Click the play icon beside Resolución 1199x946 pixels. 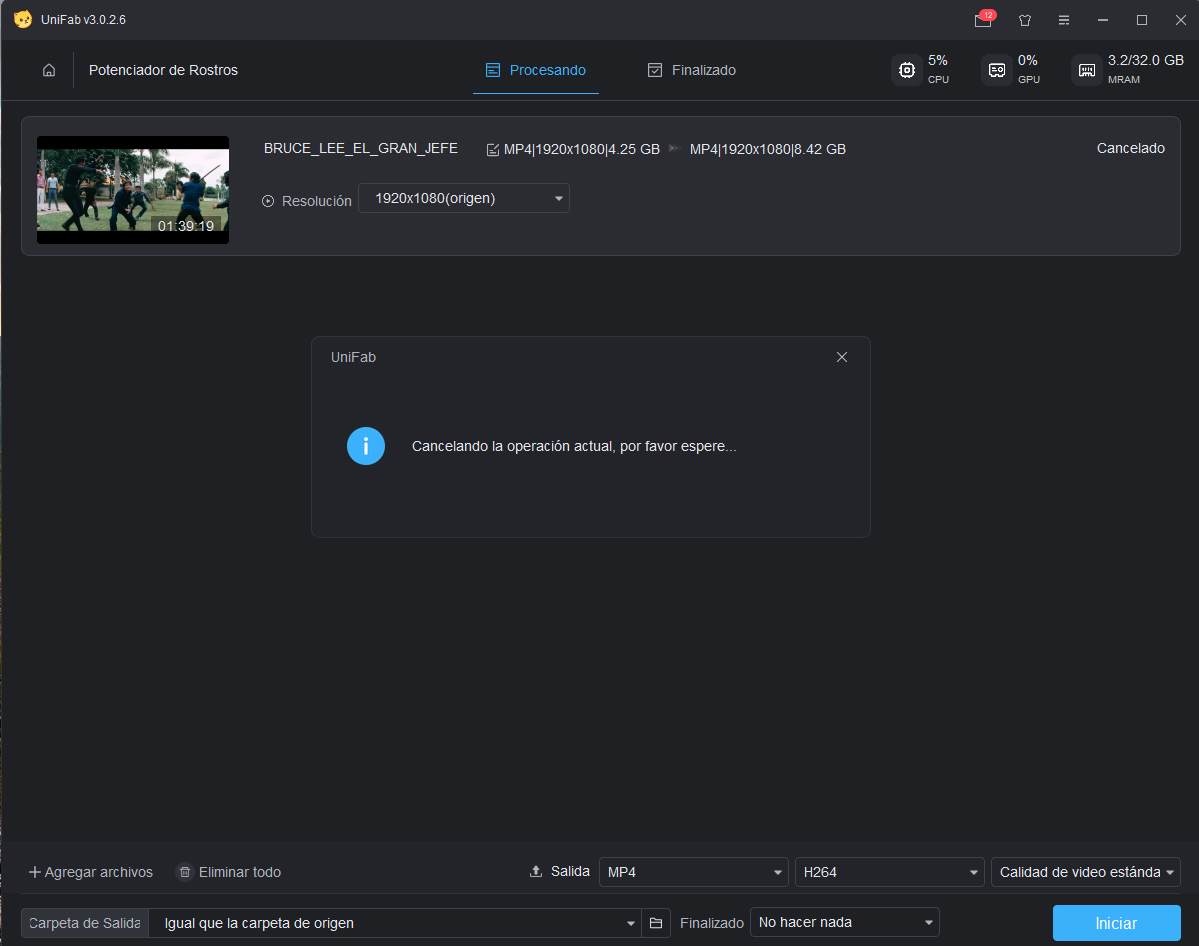(268, 201)
